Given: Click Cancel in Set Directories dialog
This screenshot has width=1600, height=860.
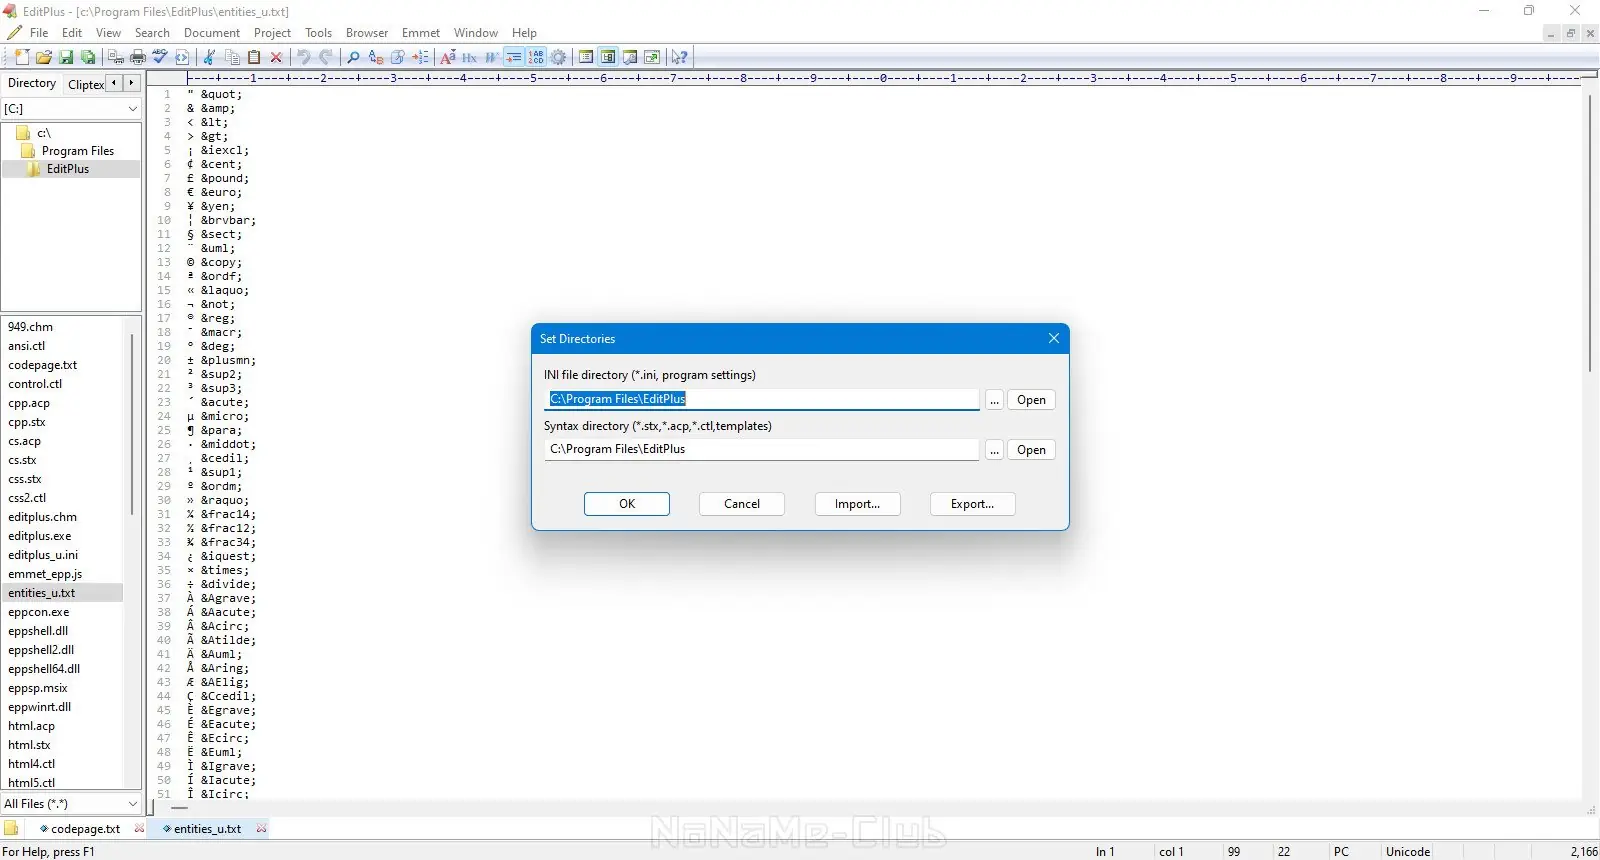Looking at the screenshot, I should point(742,504).
